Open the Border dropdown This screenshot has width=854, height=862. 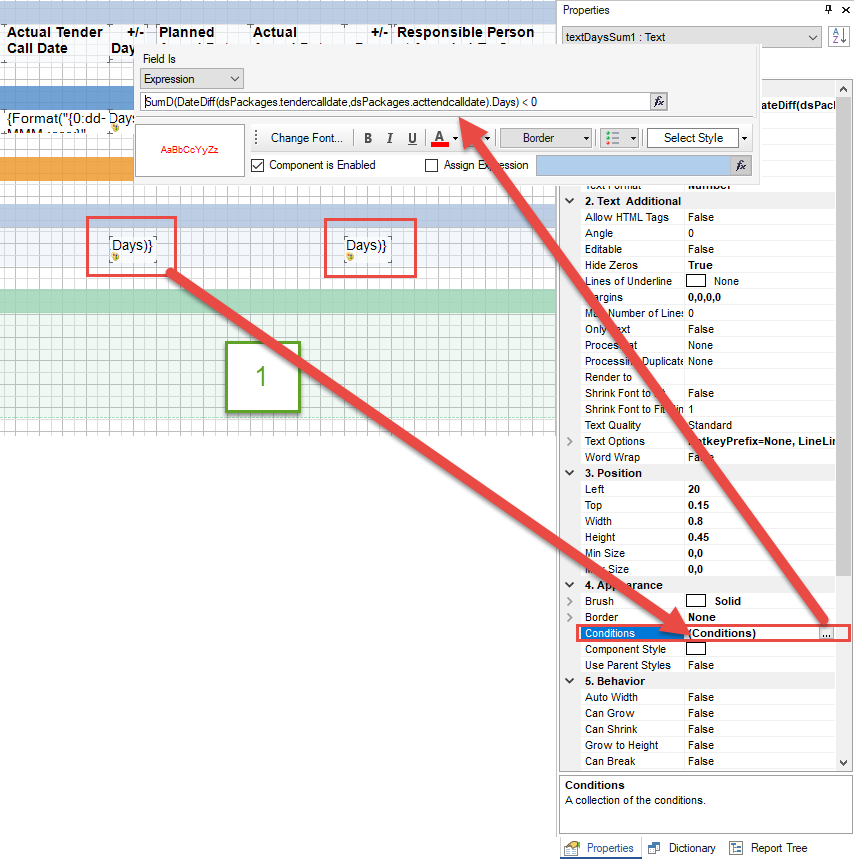click(x=546, y=138)
